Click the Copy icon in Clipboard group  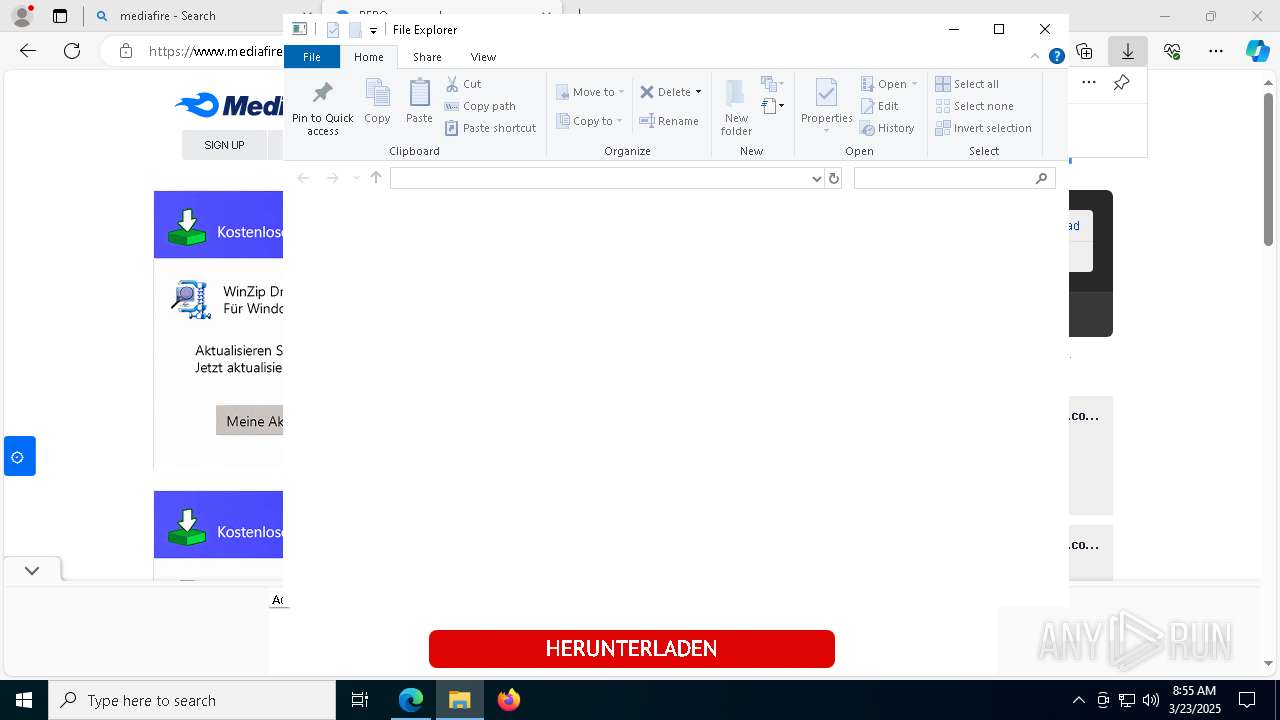(377, 93)
